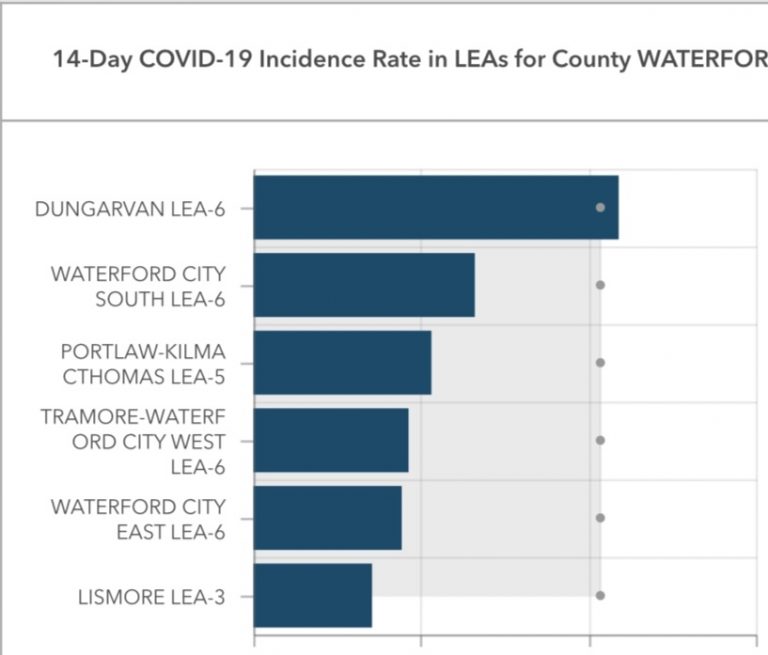Select the Waterford City South LEA-6 bar
The width and height of the screenshot is (768, 655).
tap(364, 285)
